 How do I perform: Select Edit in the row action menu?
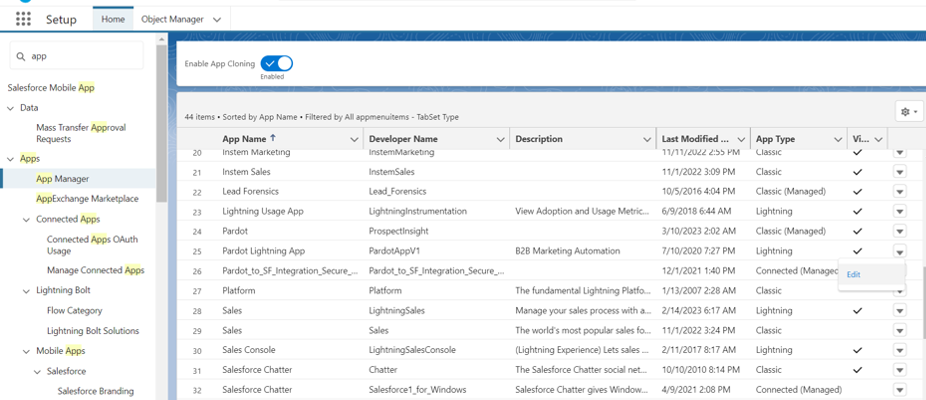pyautogui.click(x=871, y=275)
